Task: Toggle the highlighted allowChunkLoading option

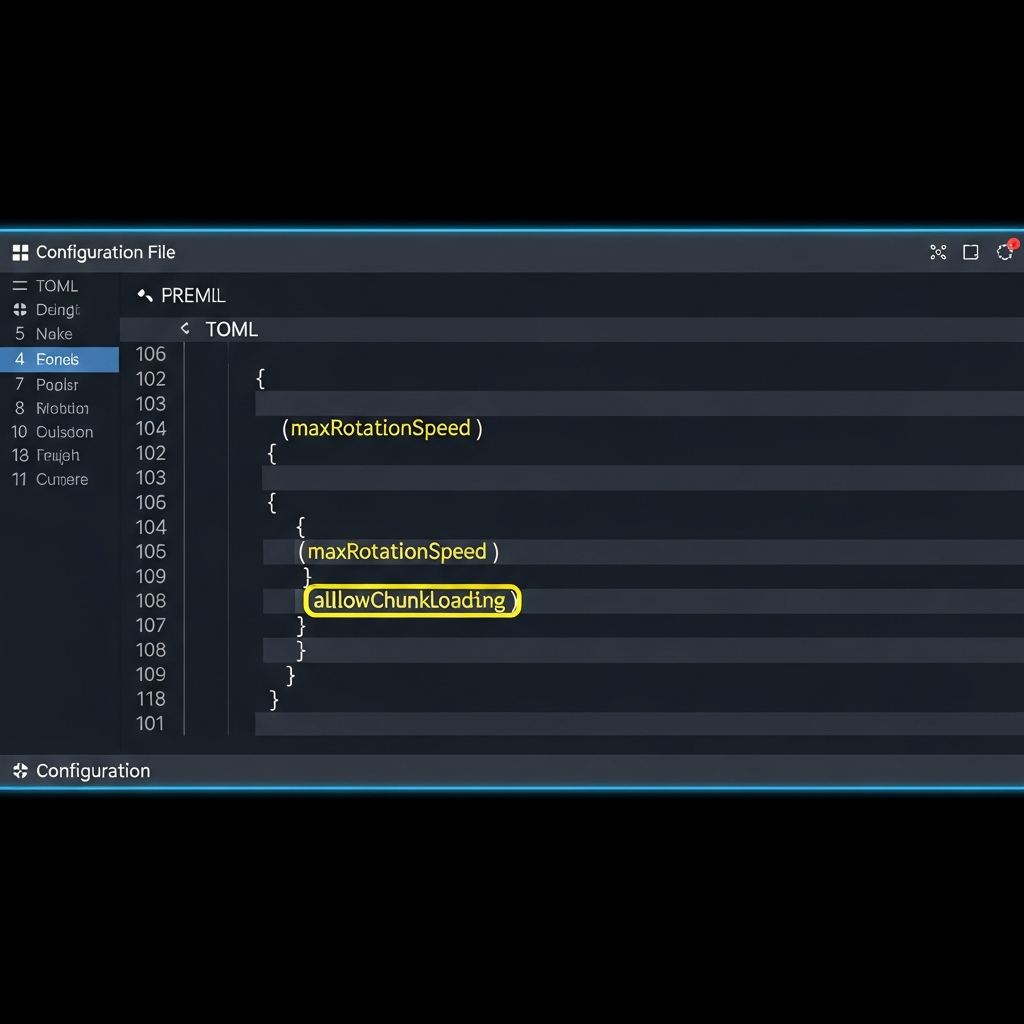Action: point(412,601)
